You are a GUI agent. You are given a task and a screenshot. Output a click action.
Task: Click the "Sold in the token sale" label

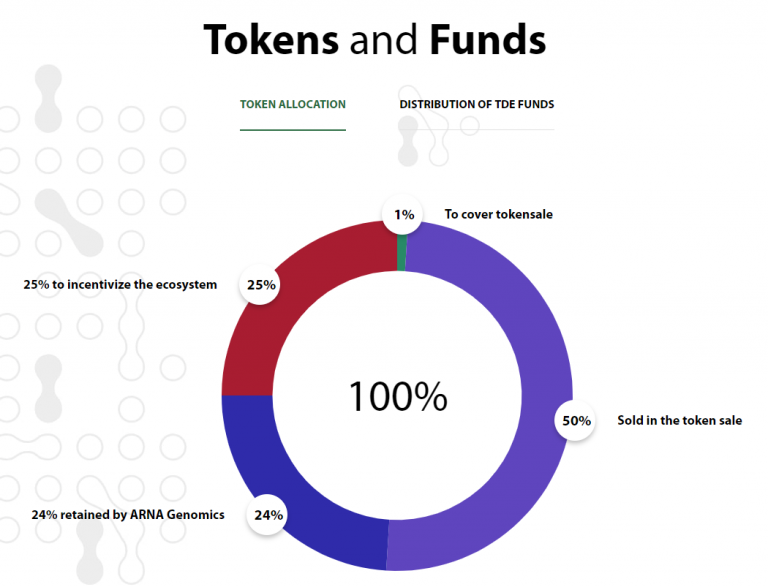(x=679, y=420)
